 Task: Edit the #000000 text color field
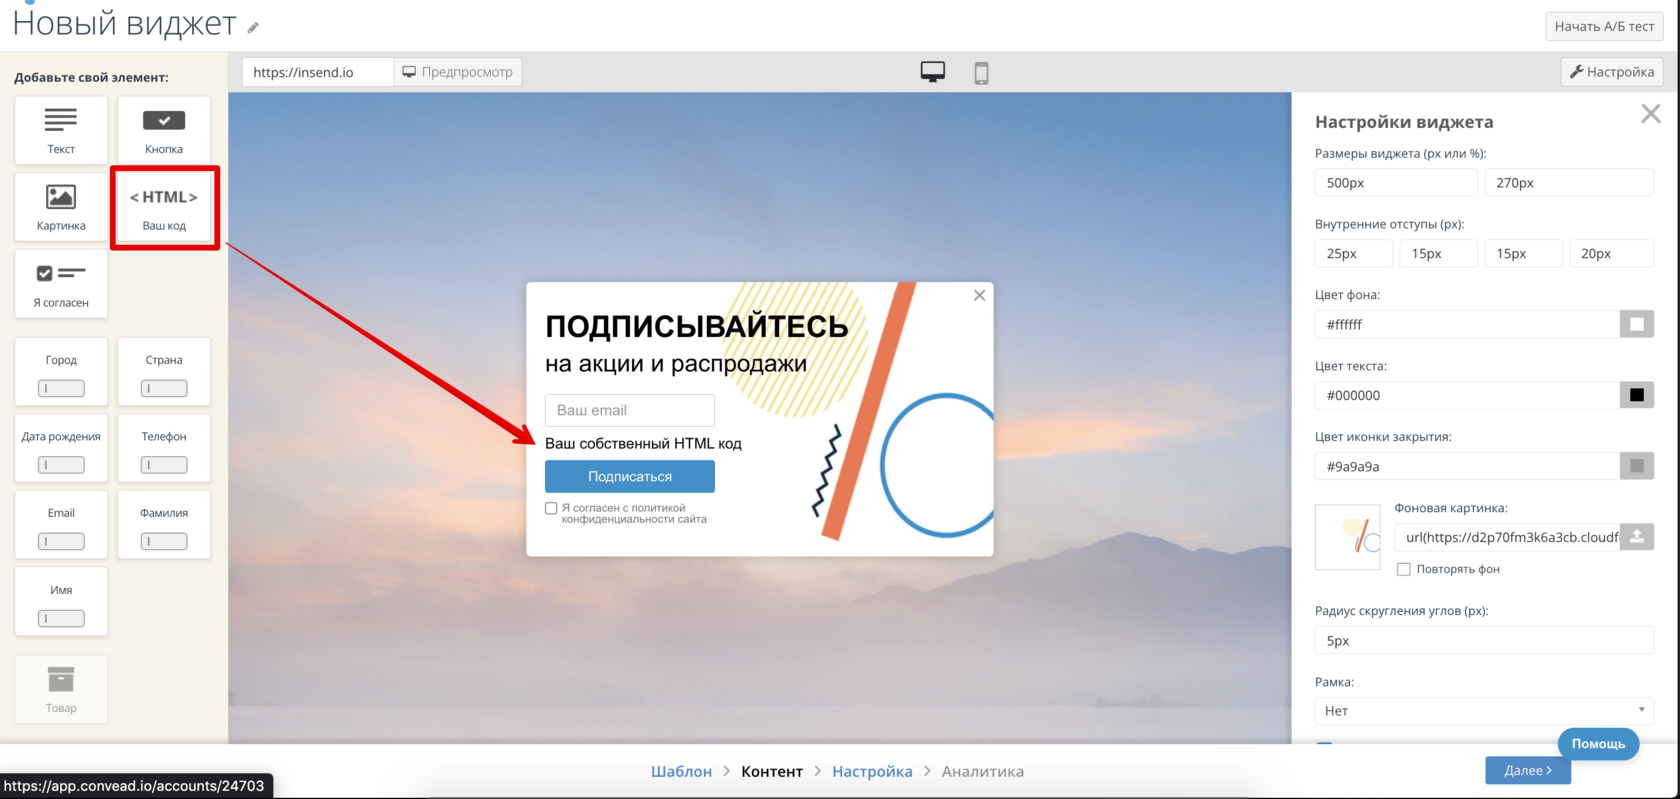(x=1467, y=395)
